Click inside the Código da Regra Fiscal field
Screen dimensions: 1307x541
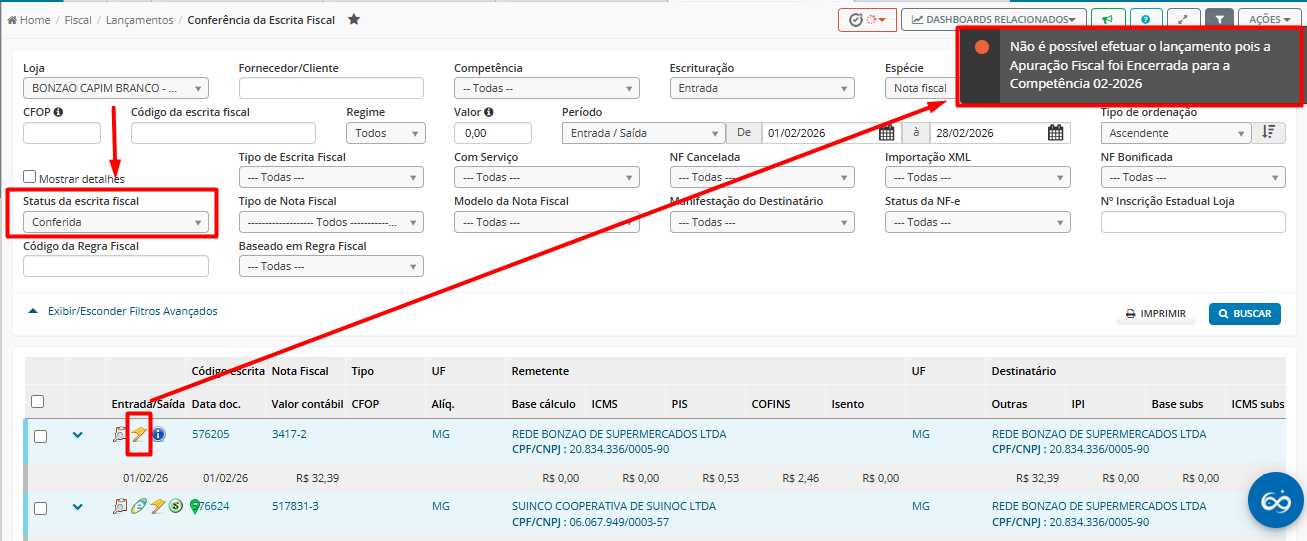[x=116, y=266]
